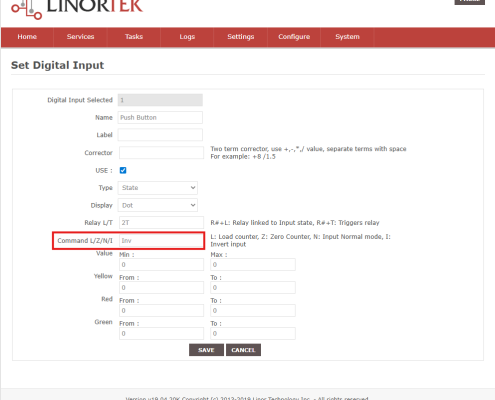This screenshot has height=400, width=495.
Task: Click the SAVE button
Action: 206,350
